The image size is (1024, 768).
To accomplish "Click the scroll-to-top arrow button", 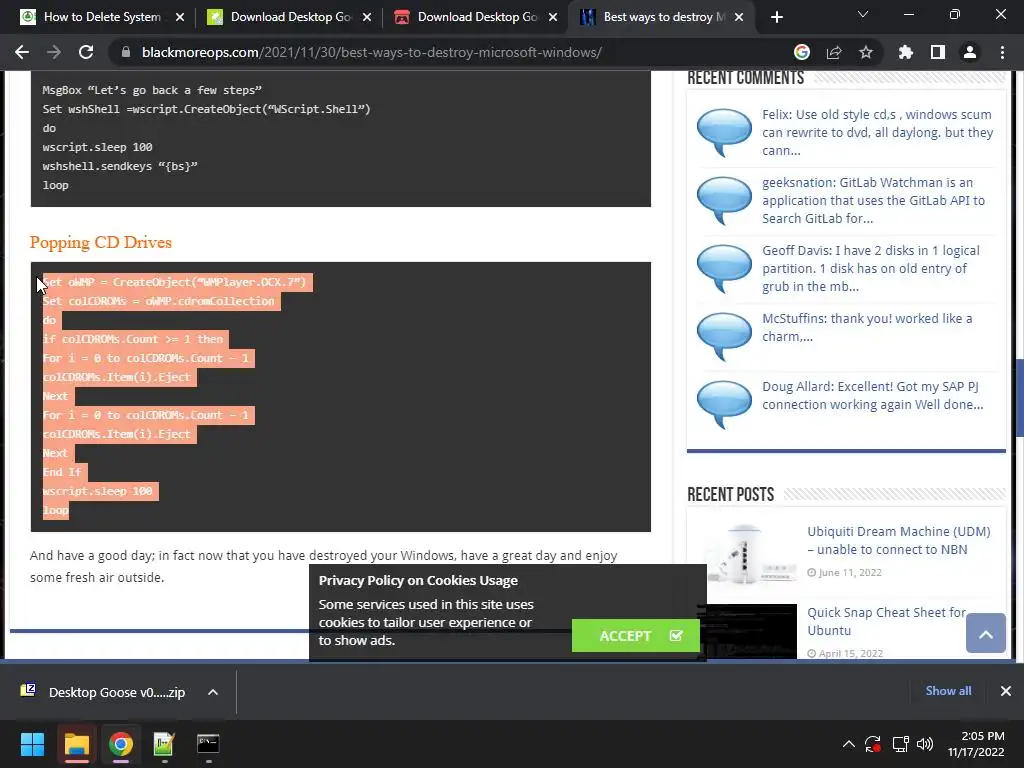I will (x=985, y=633).
